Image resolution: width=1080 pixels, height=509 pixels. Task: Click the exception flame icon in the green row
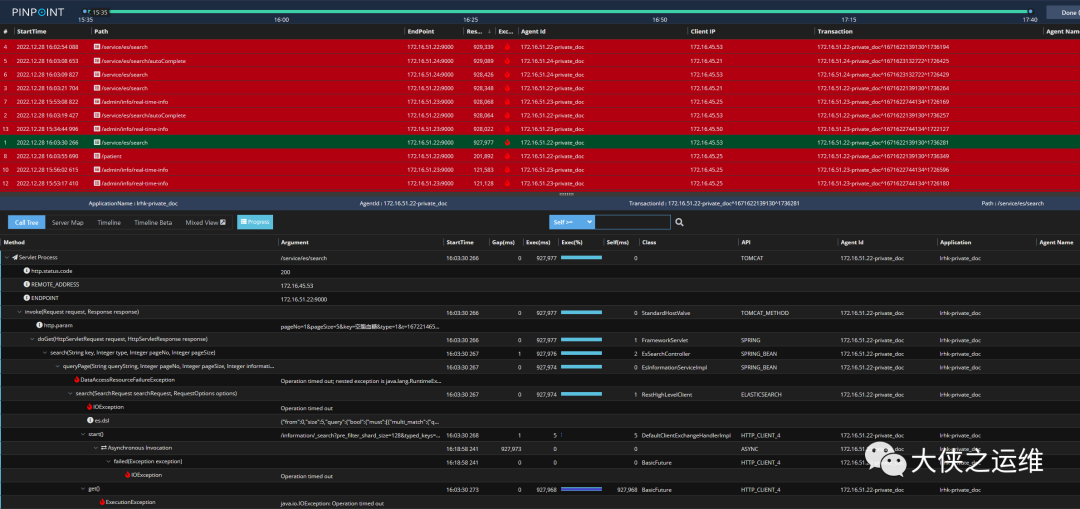click(506, 143)
